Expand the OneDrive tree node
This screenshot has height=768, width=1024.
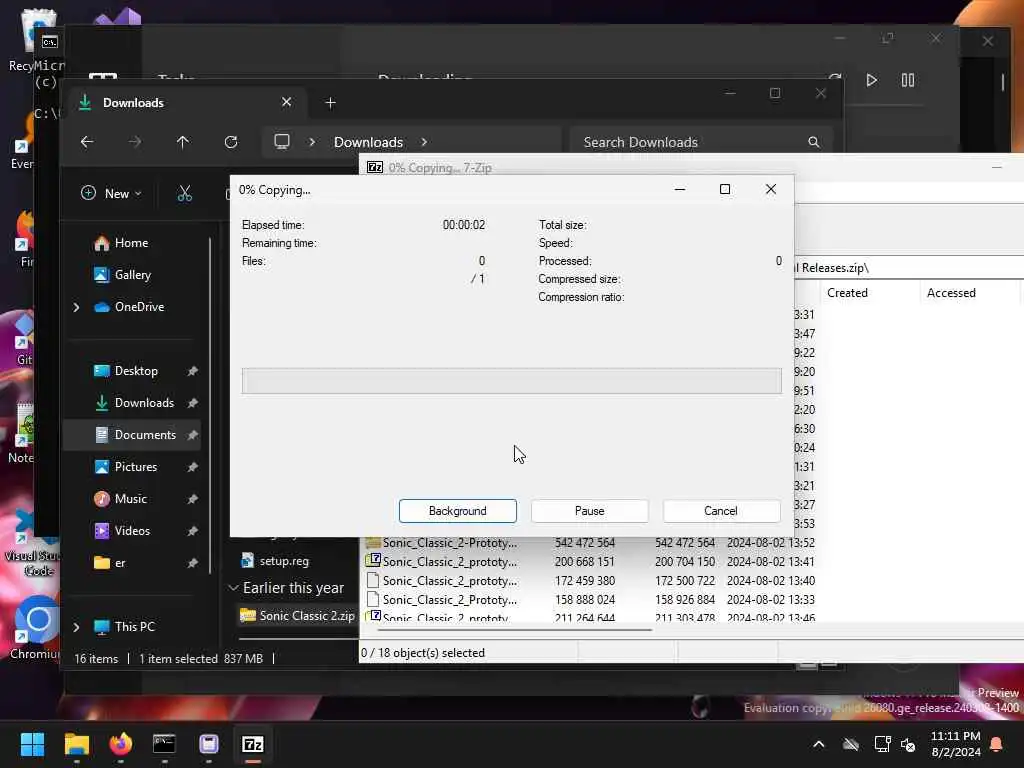click(76, 307)
